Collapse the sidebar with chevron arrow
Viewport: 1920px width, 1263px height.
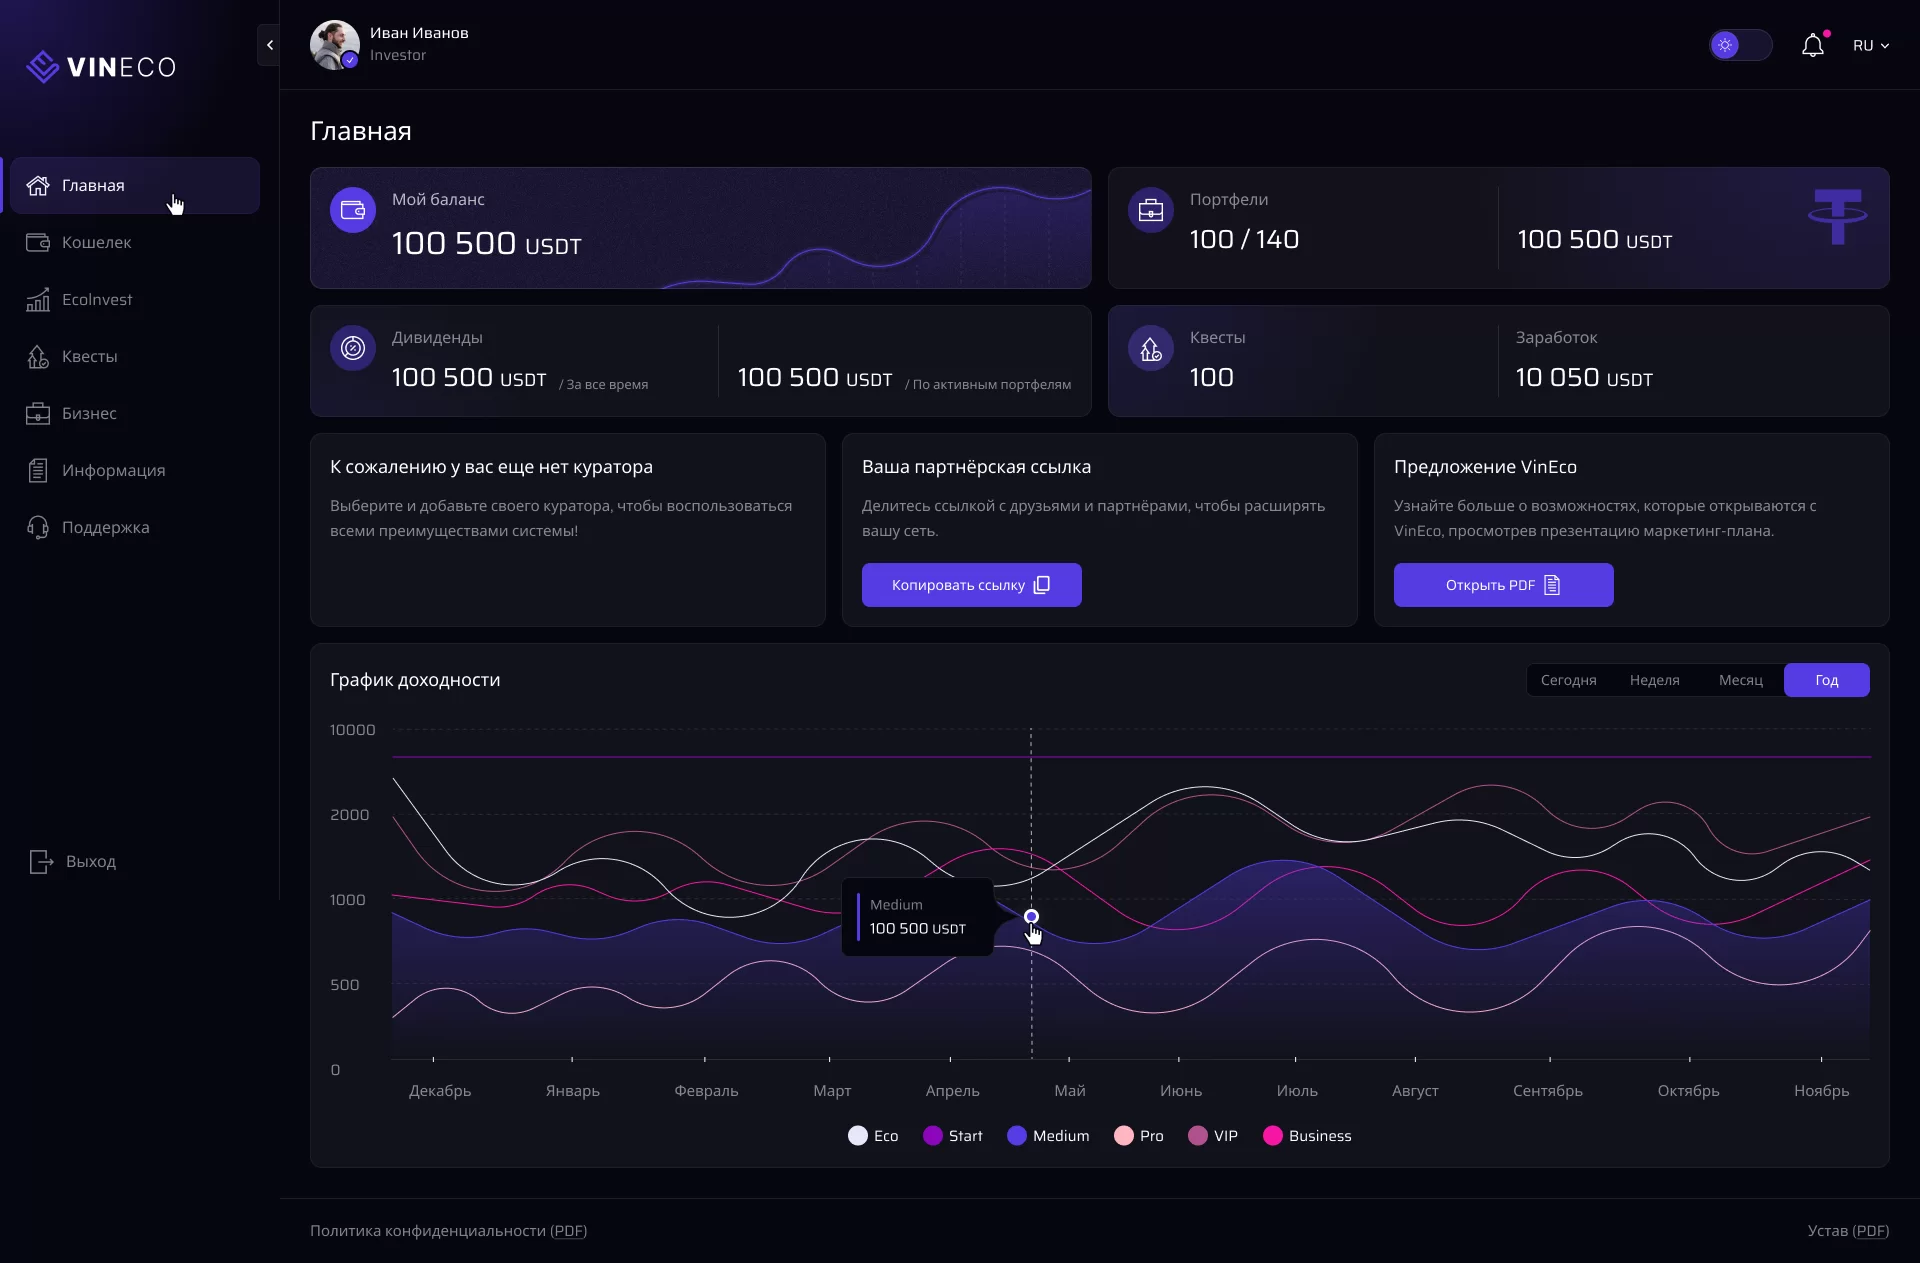coord(269,45)
